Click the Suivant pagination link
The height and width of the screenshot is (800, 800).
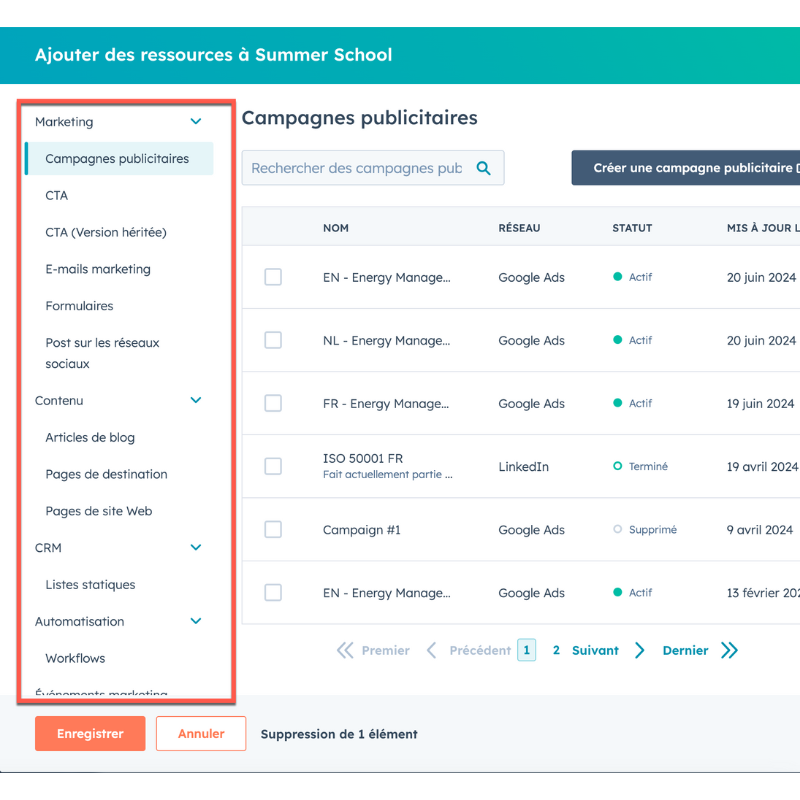point(595,650)
